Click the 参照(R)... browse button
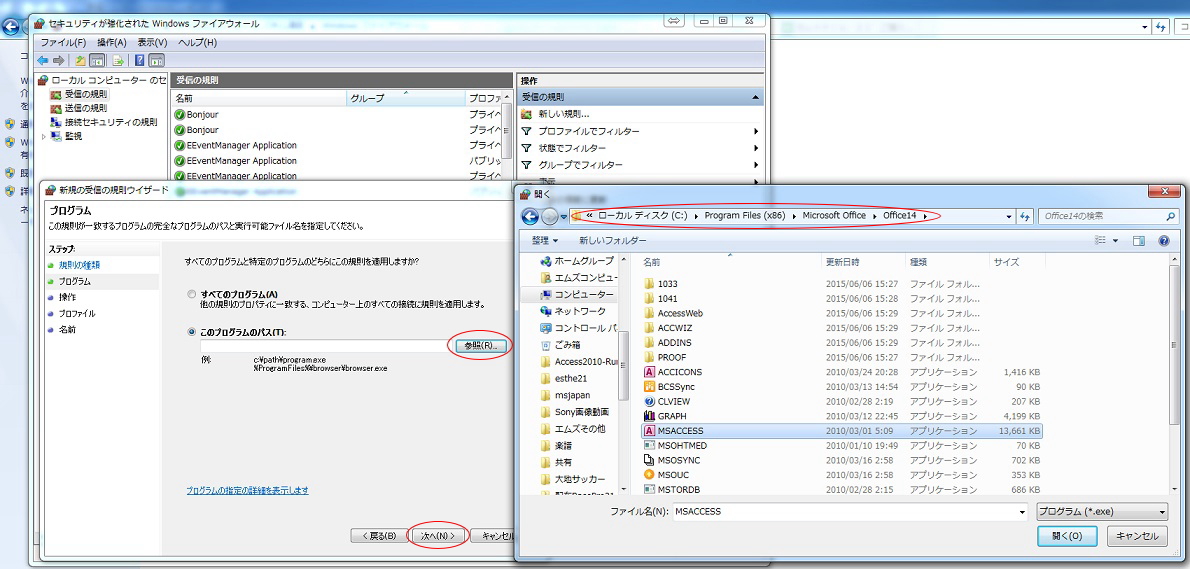Viewport: 1190px width, 569px height. tap(480, 346)
